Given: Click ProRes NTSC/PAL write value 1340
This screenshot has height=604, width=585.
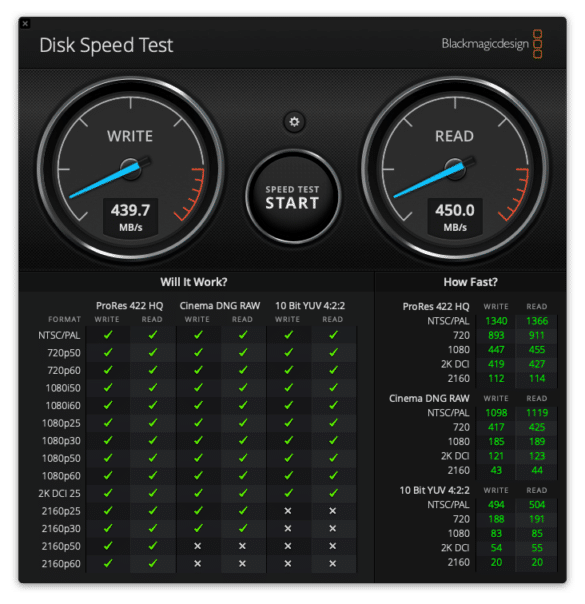Looking at the screenshot, I should coord(496,321).
